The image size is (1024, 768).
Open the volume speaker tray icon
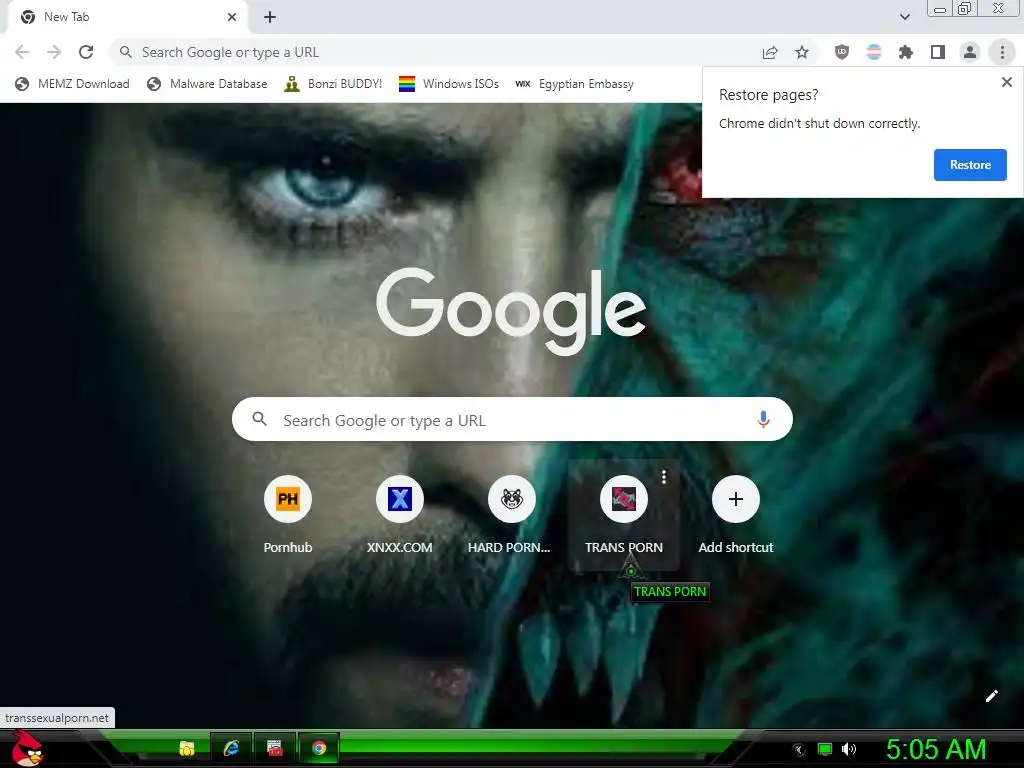[849, 749]
